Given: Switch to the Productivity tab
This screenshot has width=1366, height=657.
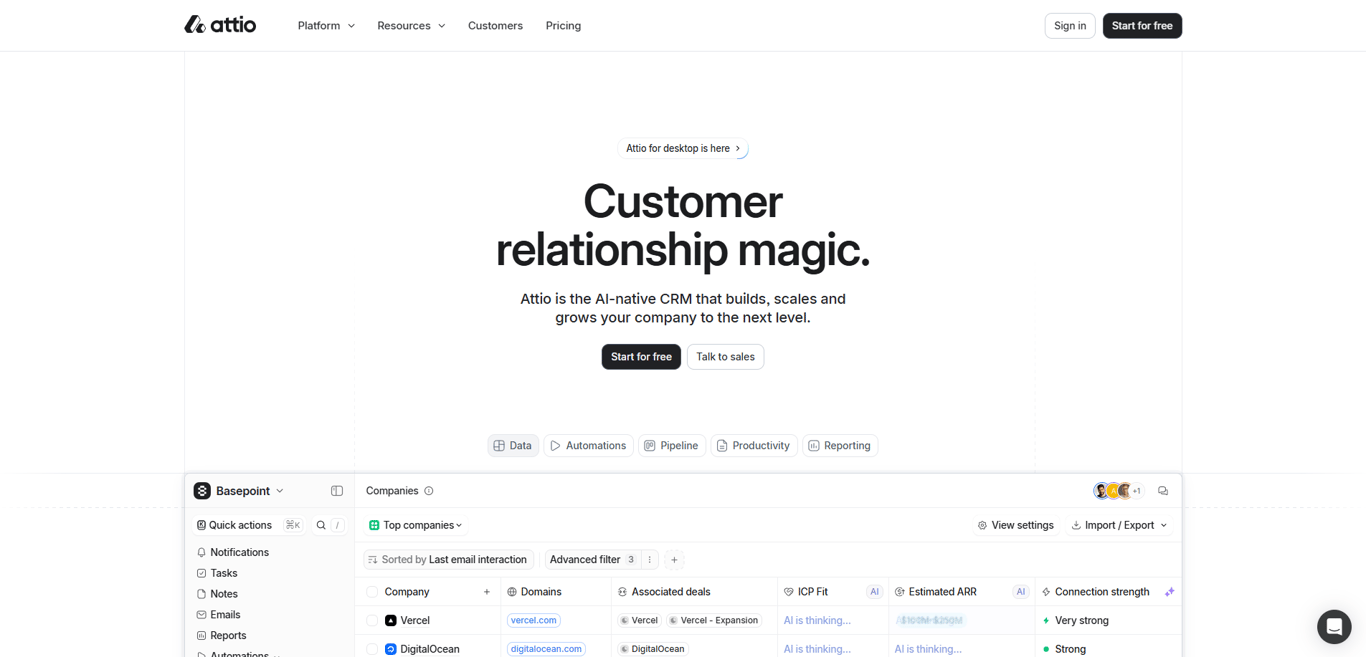Looking at the screenshot, I should point(753,446).
